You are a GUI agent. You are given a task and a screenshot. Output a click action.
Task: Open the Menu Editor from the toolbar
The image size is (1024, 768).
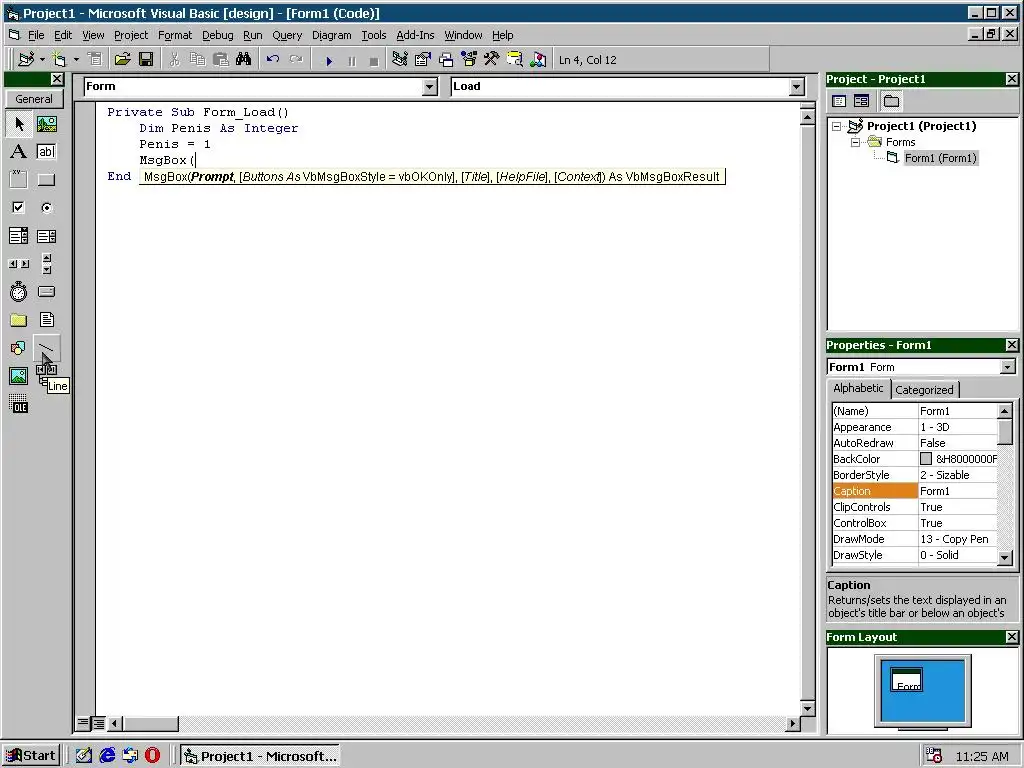(95, 59)
